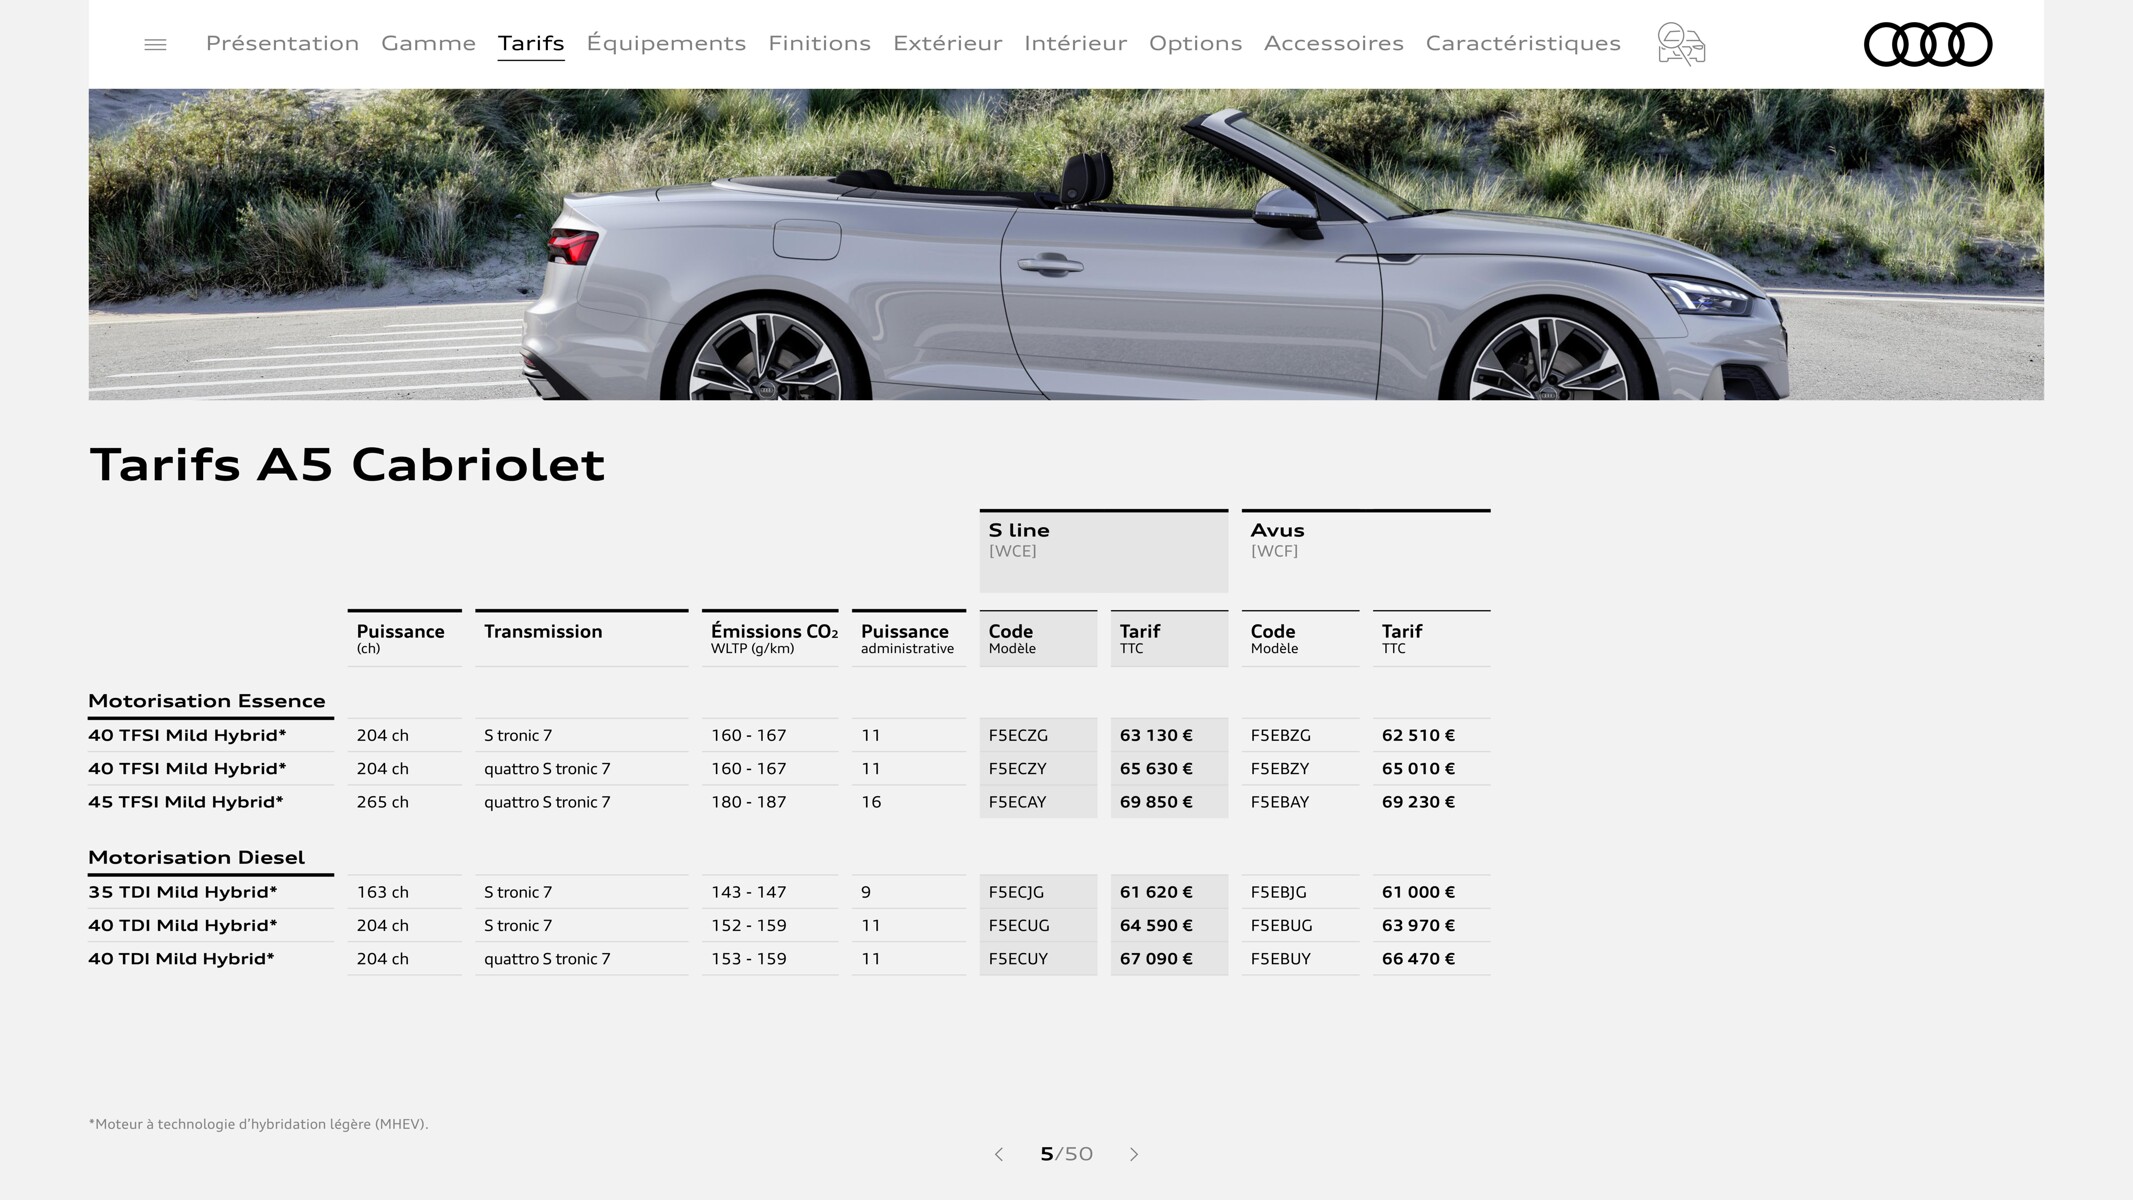Click model code F5ECJG
Screen dimensions: 2133x1200
[1016, 892]
